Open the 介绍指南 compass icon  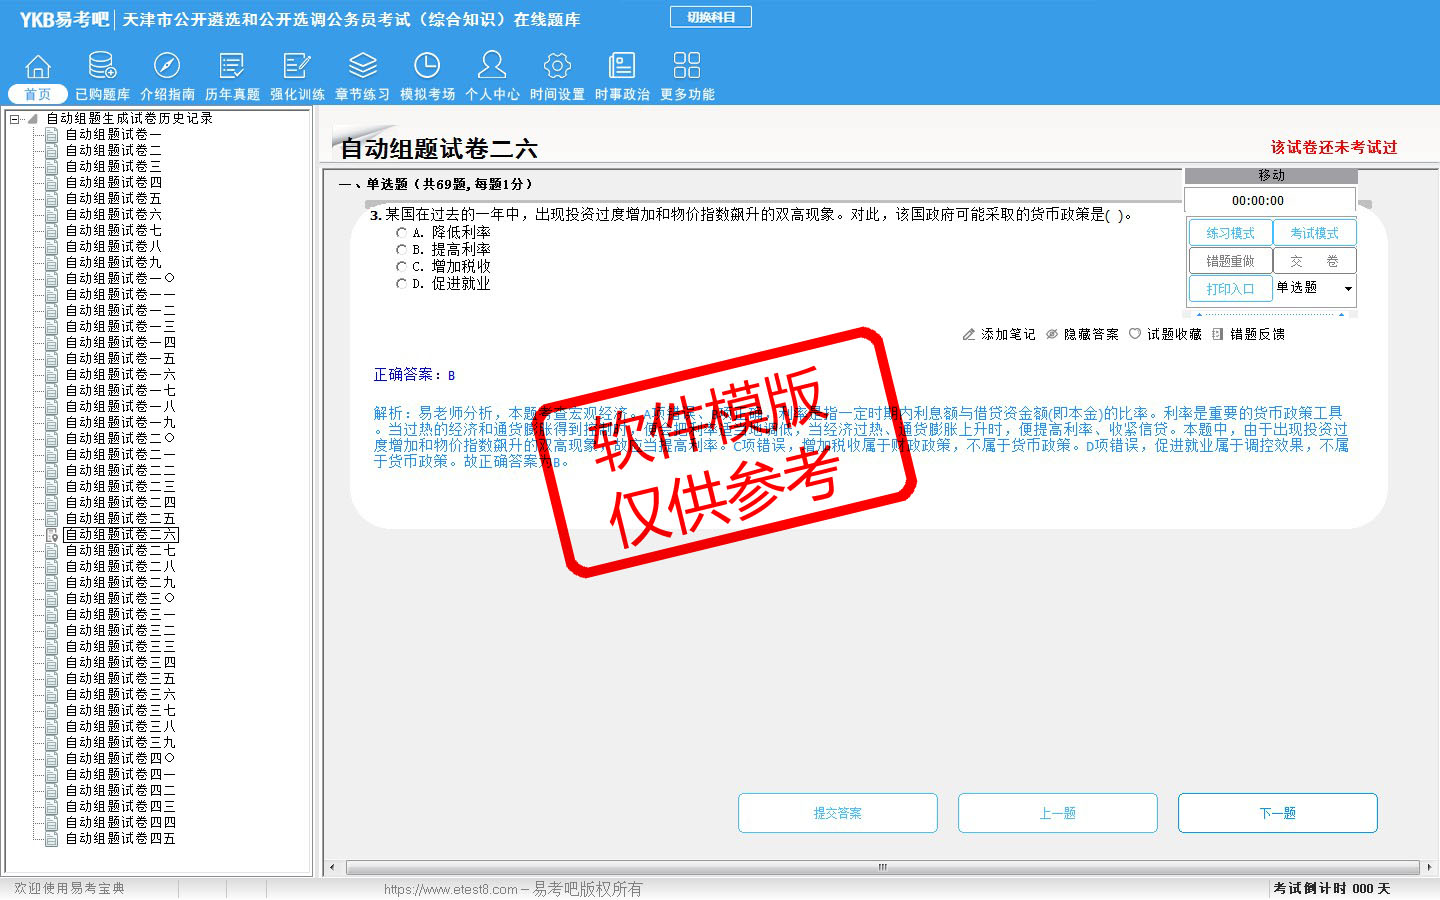(167, 67)
